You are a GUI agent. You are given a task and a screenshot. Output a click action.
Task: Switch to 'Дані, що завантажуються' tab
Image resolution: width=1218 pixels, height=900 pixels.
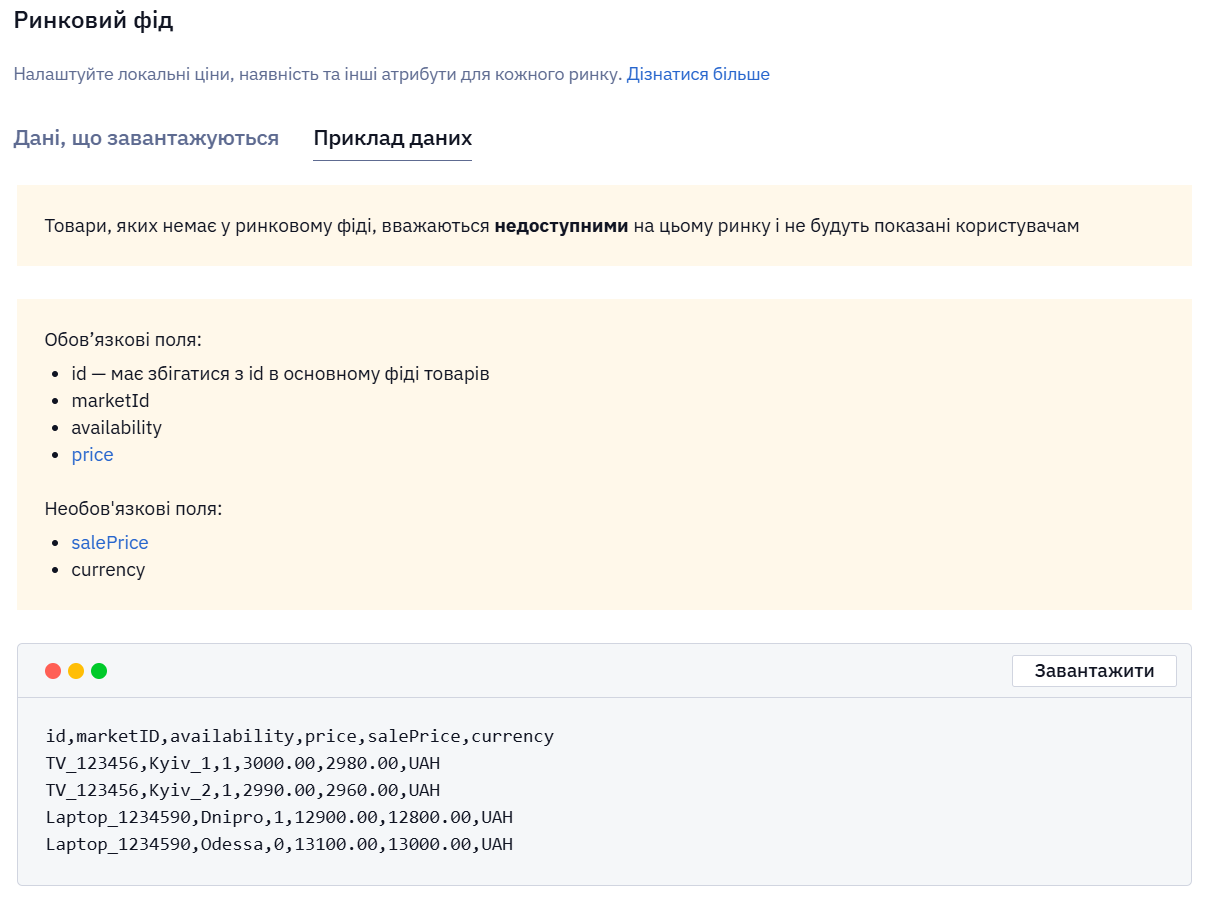(x=146, y=138)
